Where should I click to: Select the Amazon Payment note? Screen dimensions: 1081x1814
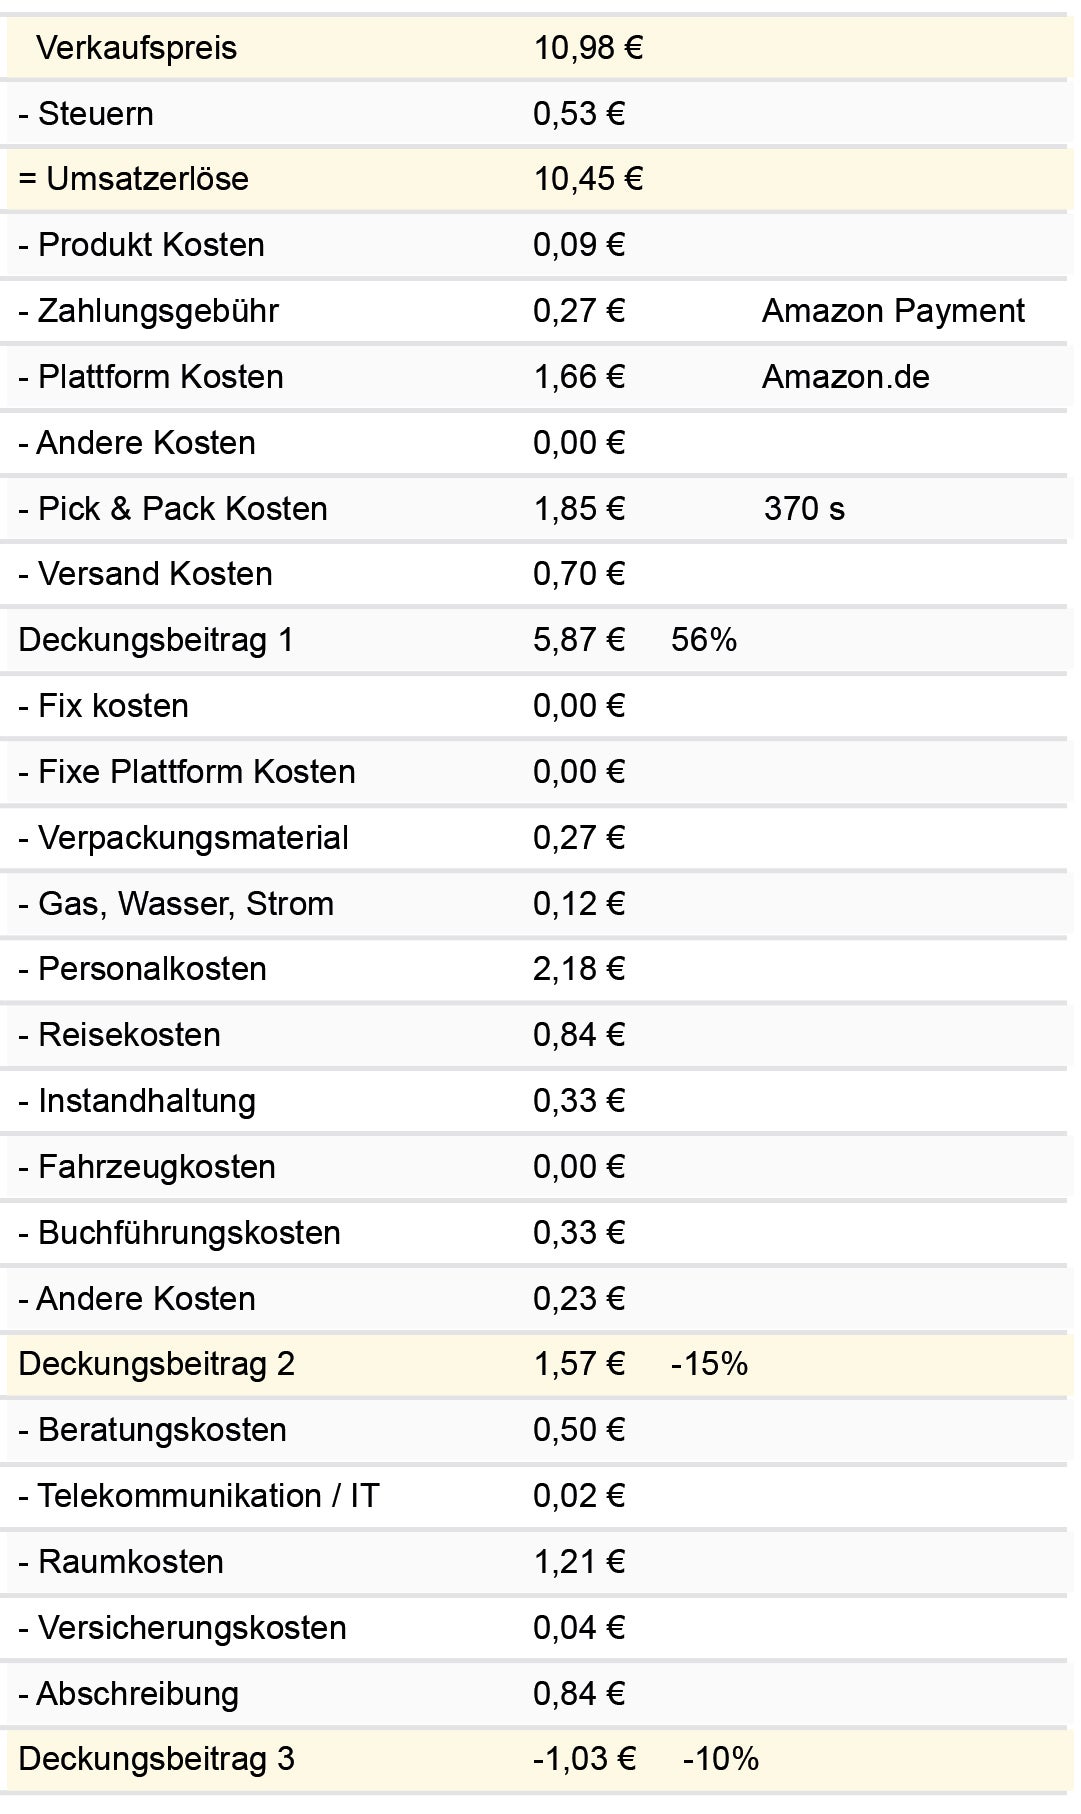point(893,311)
